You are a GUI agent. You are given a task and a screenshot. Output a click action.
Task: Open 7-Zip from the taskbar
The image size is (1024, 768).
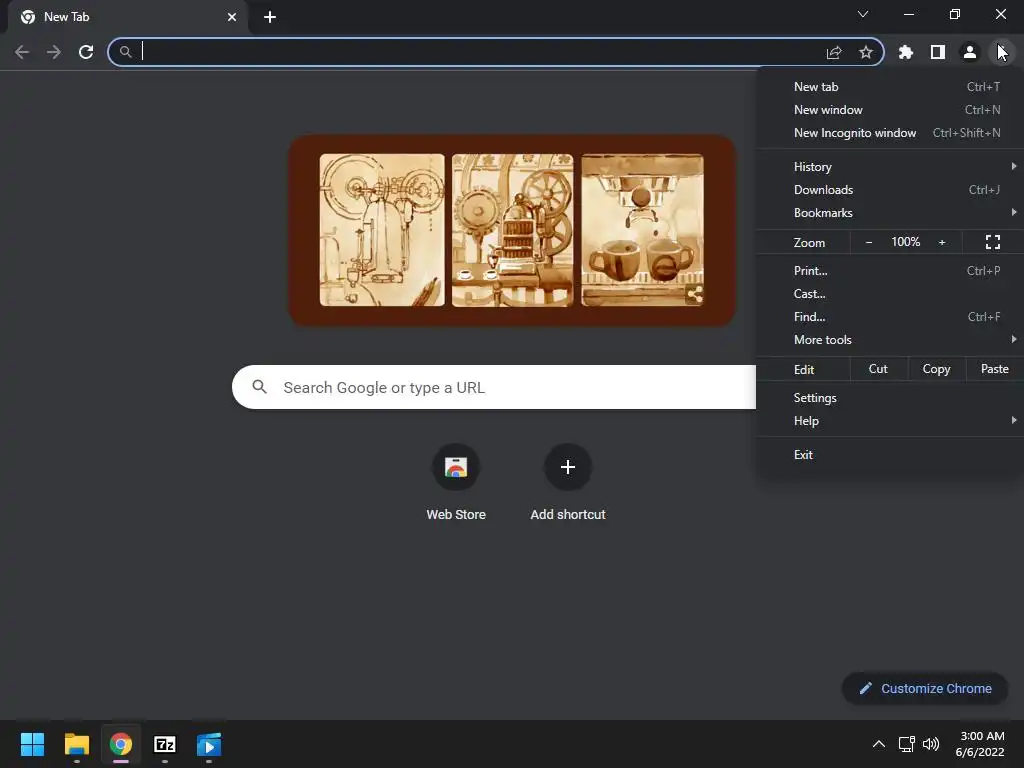click(x=165, y=744)
